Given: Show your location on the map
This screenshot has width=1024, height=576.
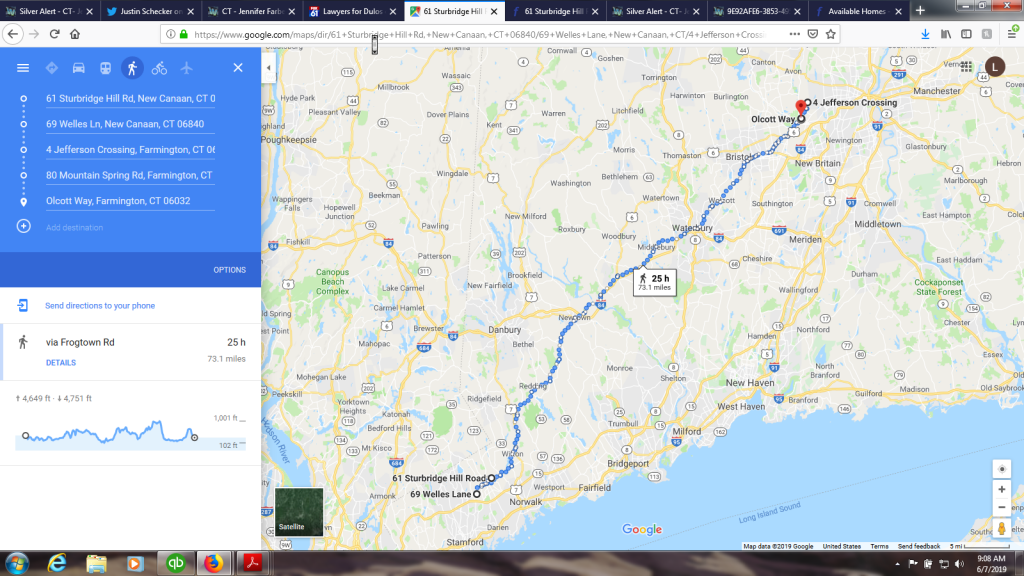Looking at the screenshot, I should click(1002, 469).
